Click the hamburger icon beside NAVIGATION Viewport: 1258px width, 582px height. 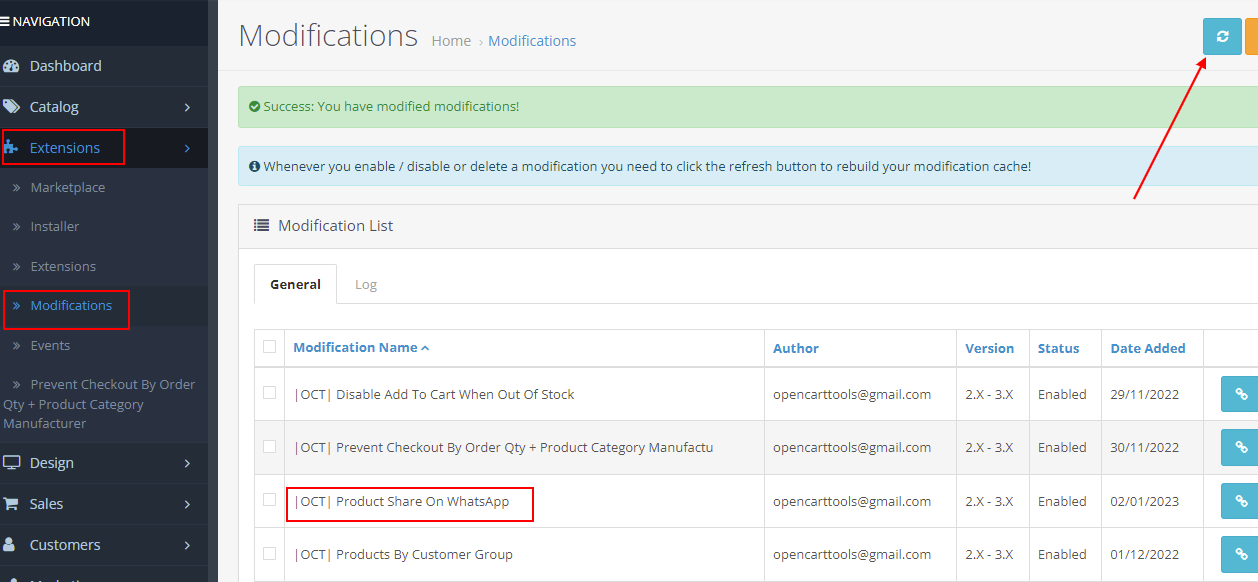click(x=6, y=21)
